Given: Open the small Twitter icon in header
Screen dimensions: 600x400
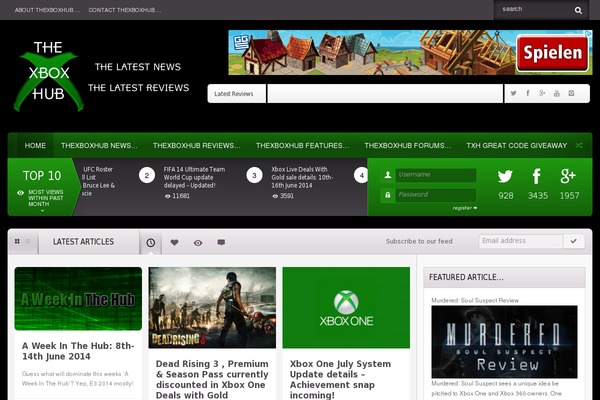Looking at the screenshot, I should (514, 93).
